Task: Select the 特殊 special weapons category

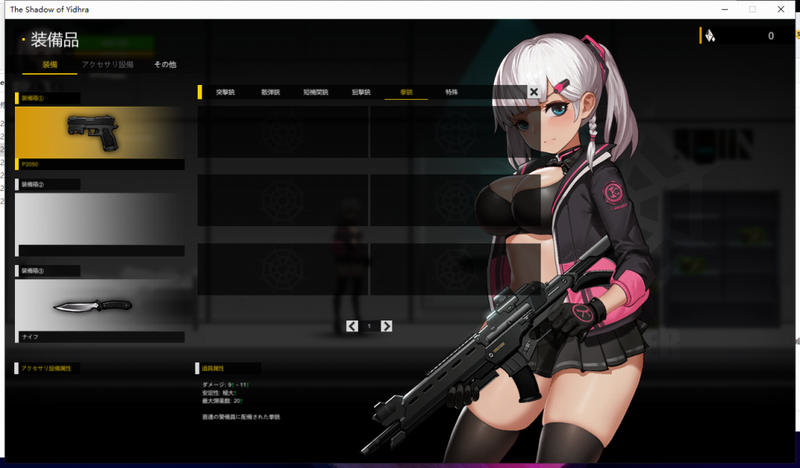Action: pos(451,92)
